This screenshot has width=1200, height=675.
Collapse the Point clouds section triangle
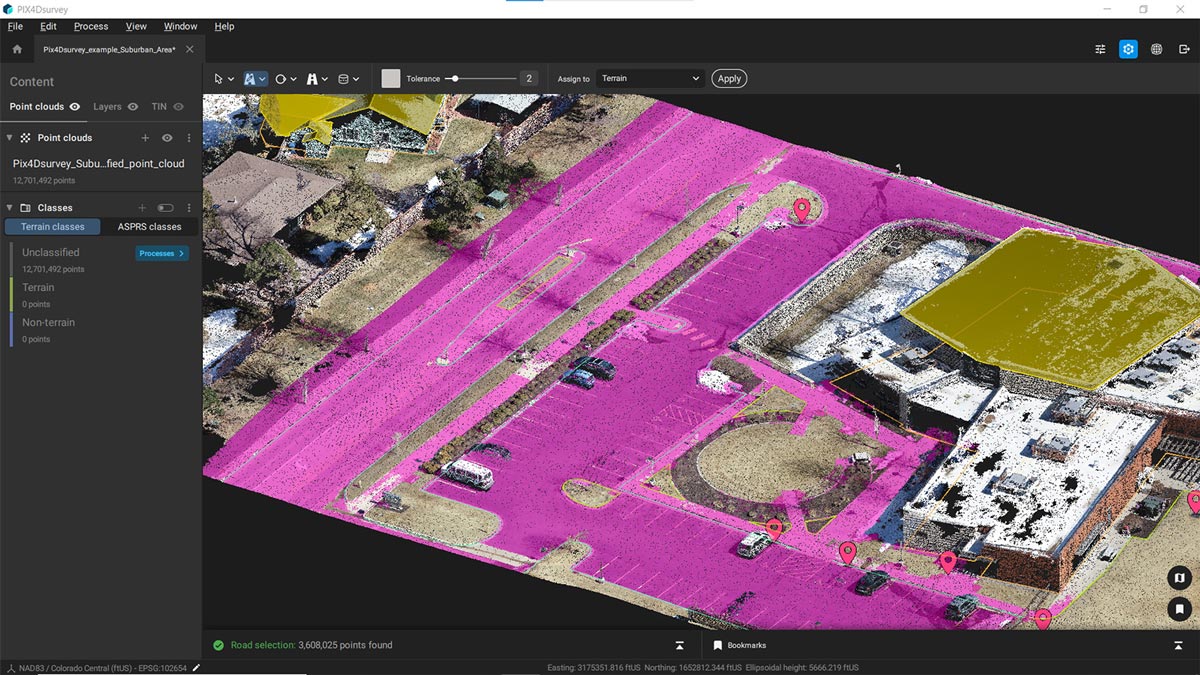tap(9, 138)
